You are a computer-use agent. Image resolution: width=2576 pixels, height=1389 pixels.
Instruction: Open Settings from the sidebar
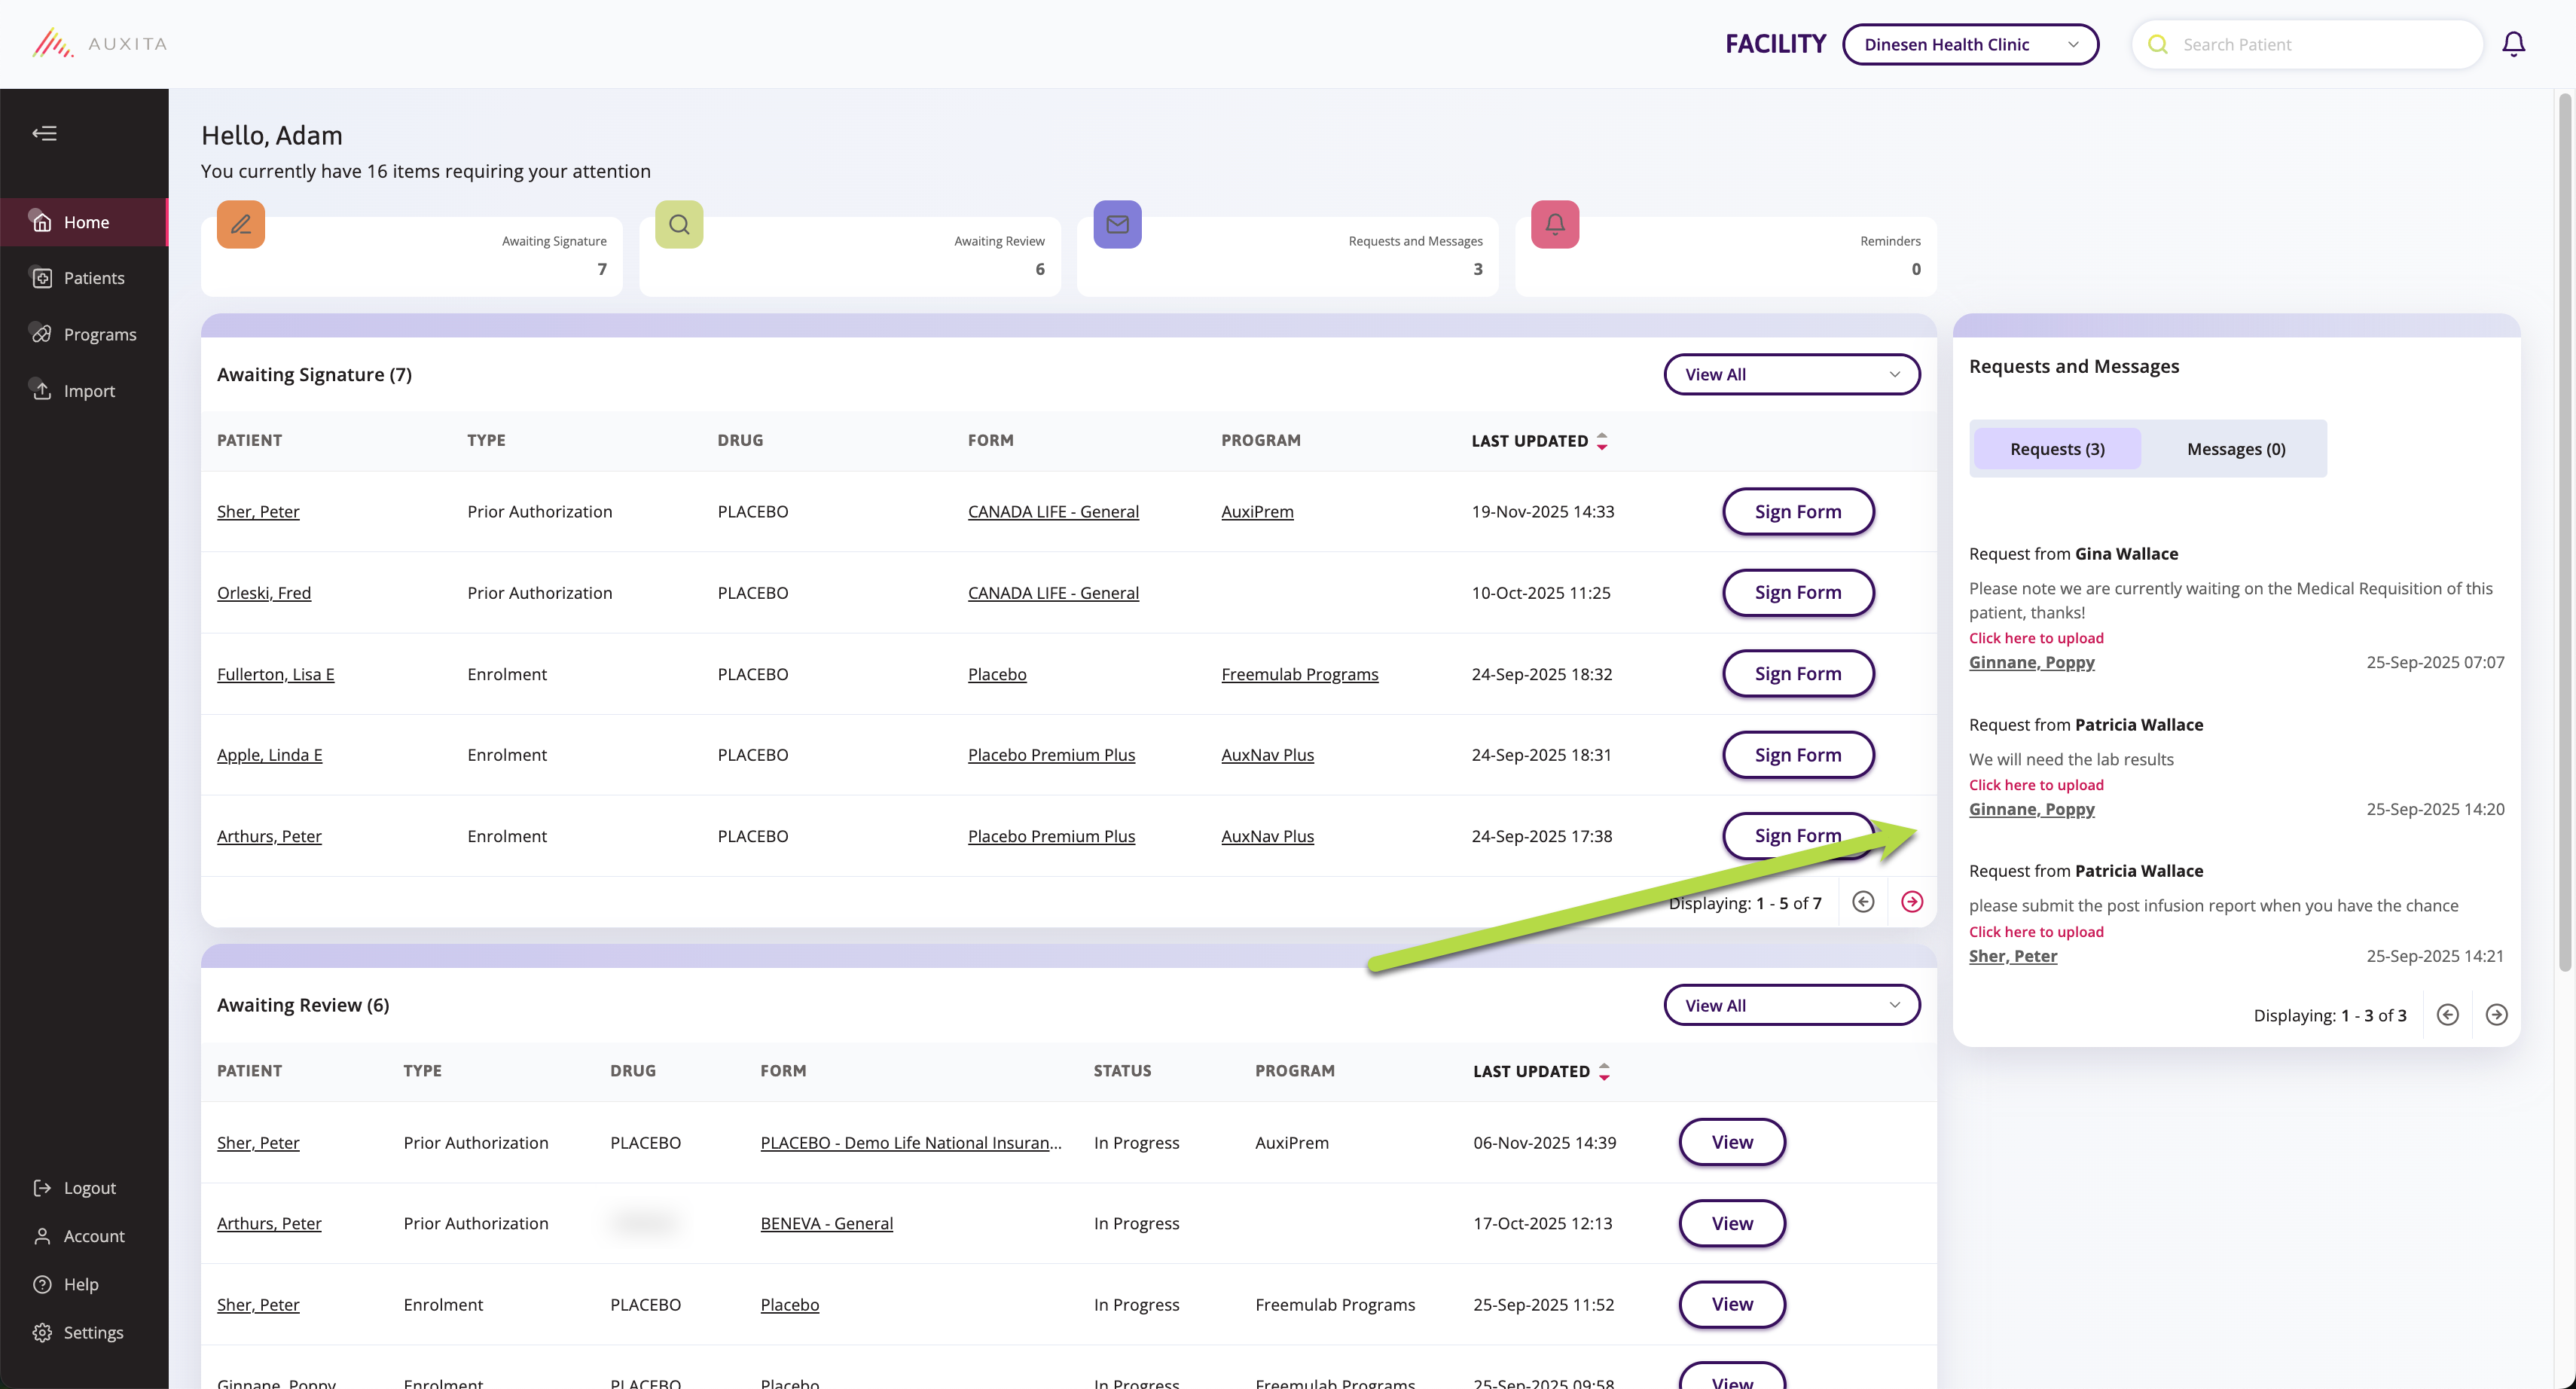click(93, 1332)
